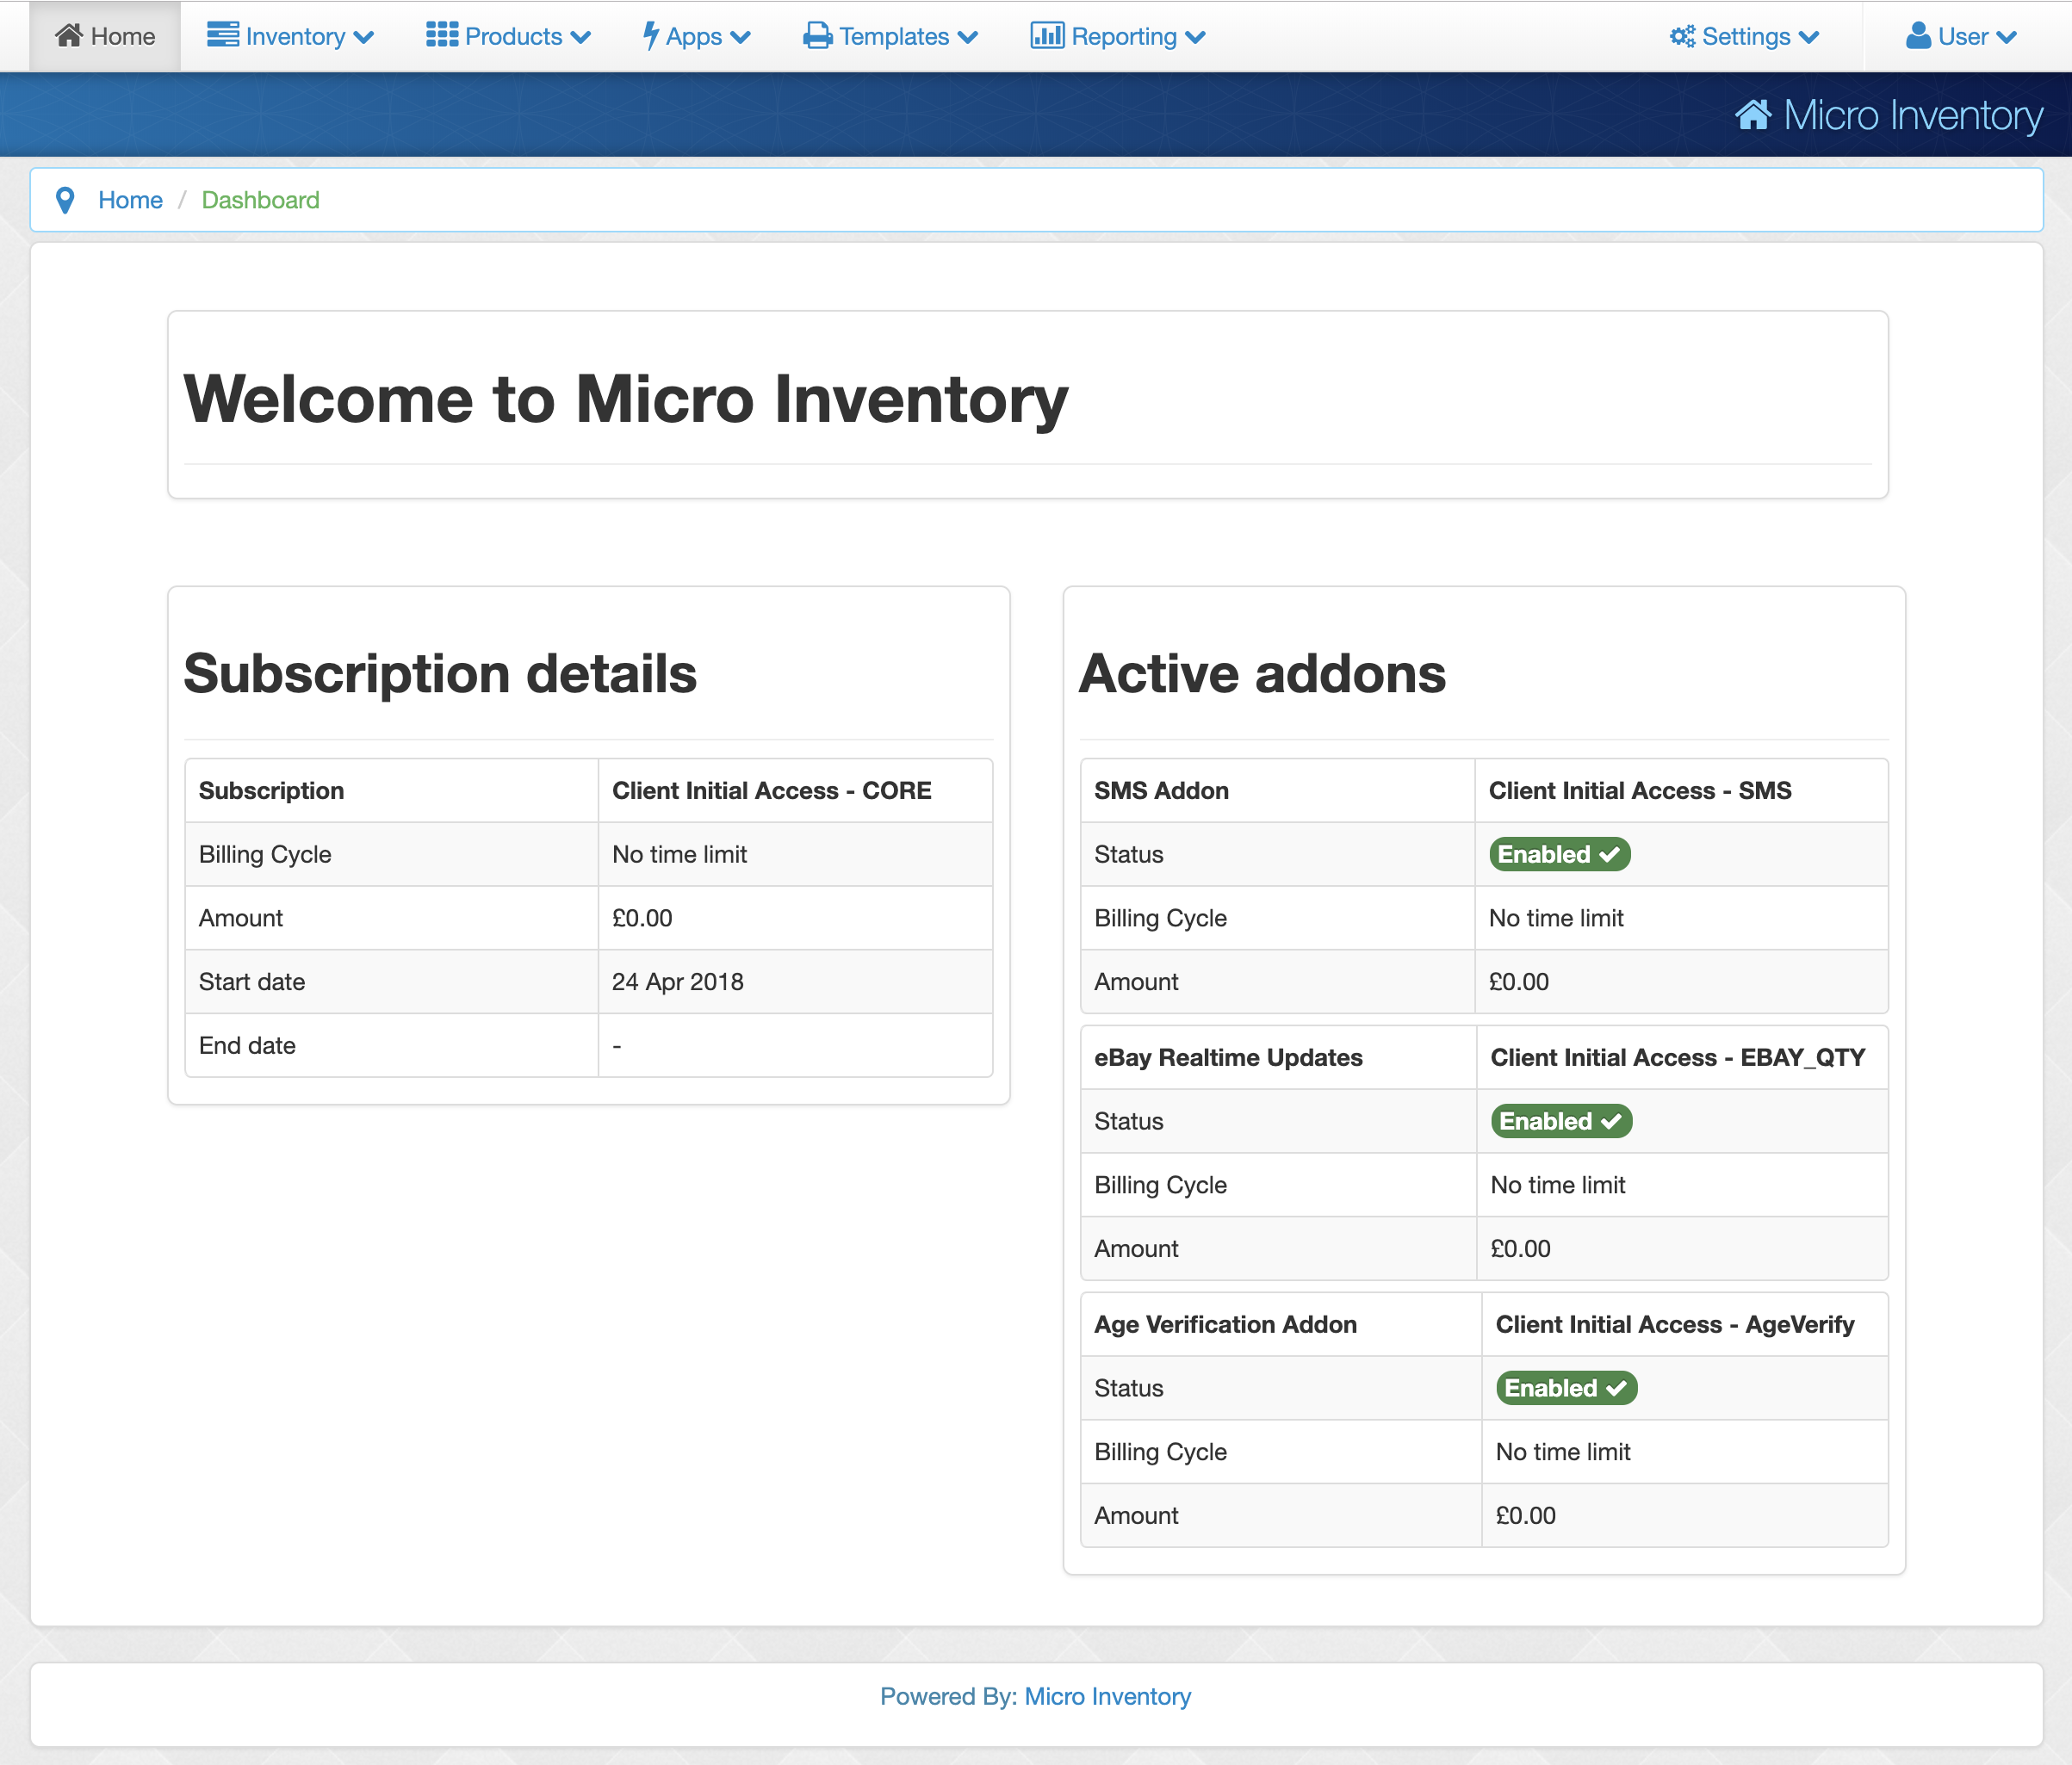Click the Subscription details heading
This screenshot has width=2072, height=1765.
click(x=440, y=673)
